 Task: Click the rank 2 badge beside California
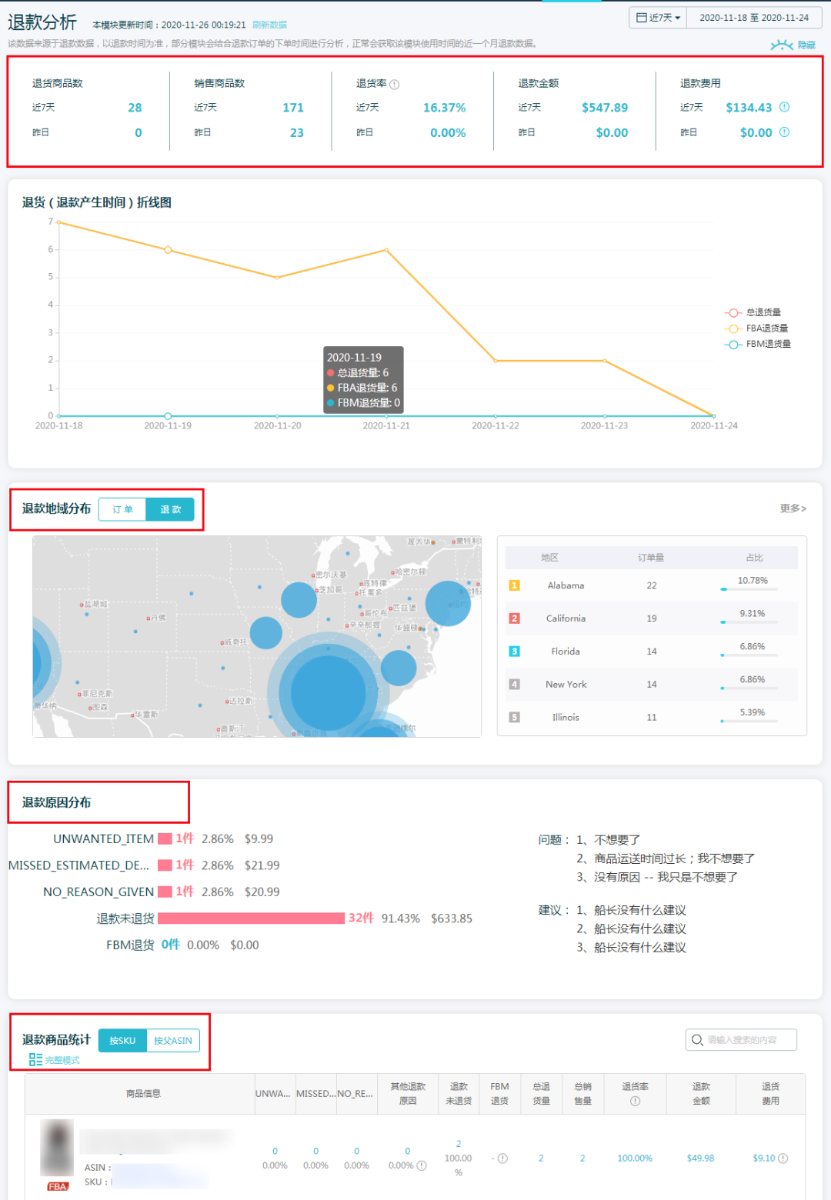[515, 618]
